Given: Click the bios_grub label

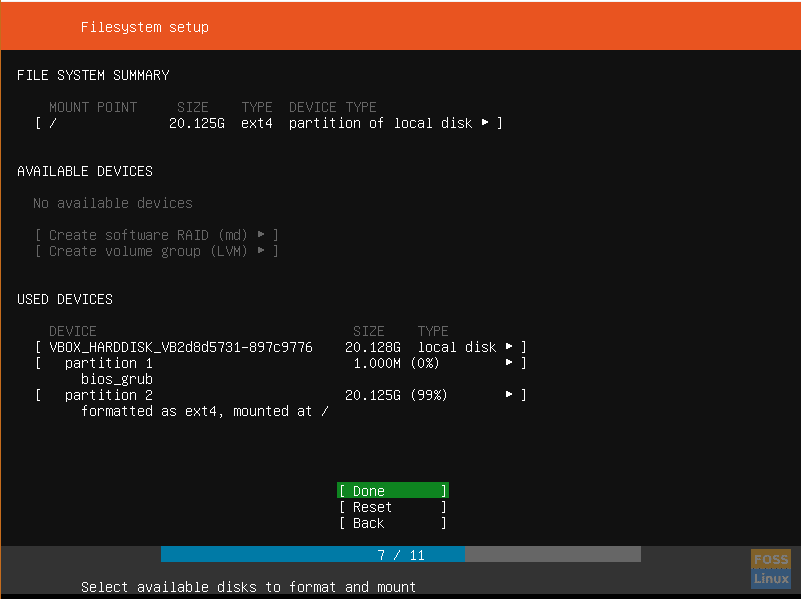Looking at the screenshot, I should [x=116, y=379].
